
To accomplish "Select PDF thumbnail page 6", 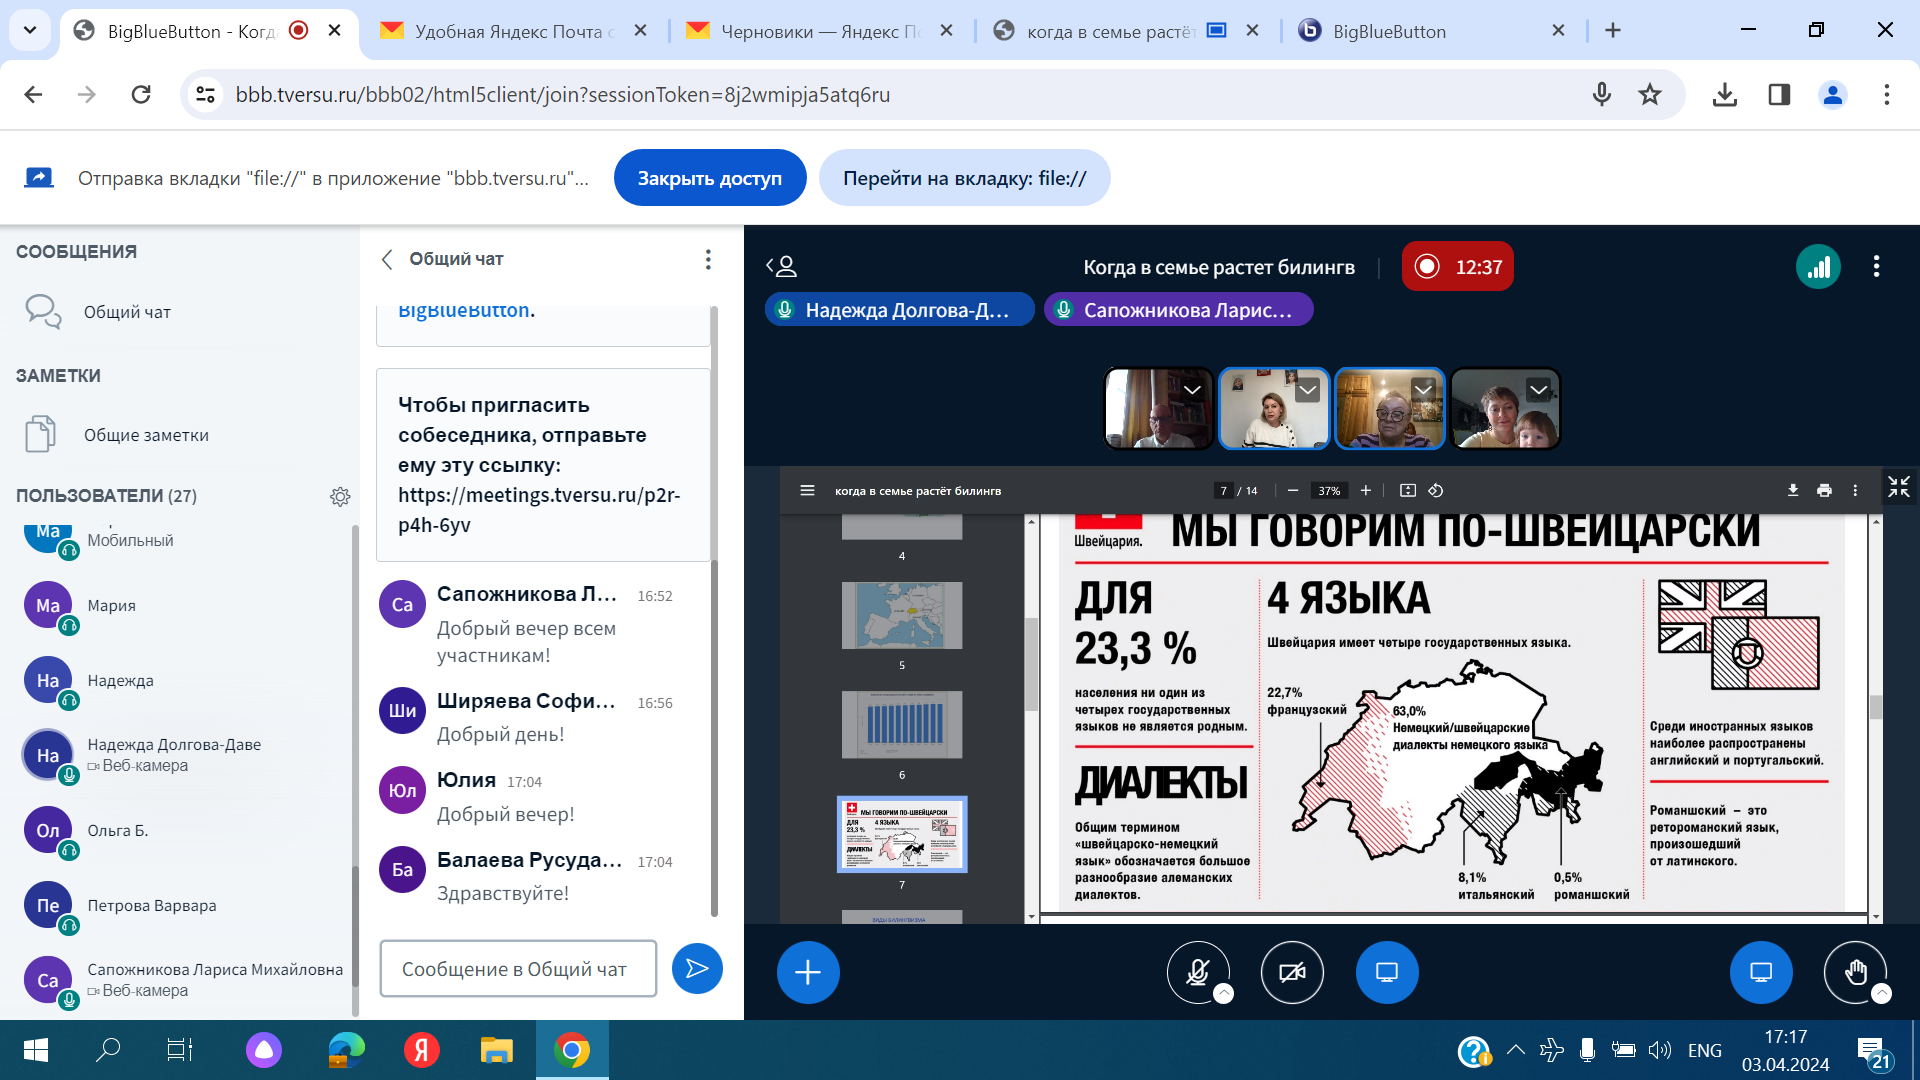I will tap(902, 724).
